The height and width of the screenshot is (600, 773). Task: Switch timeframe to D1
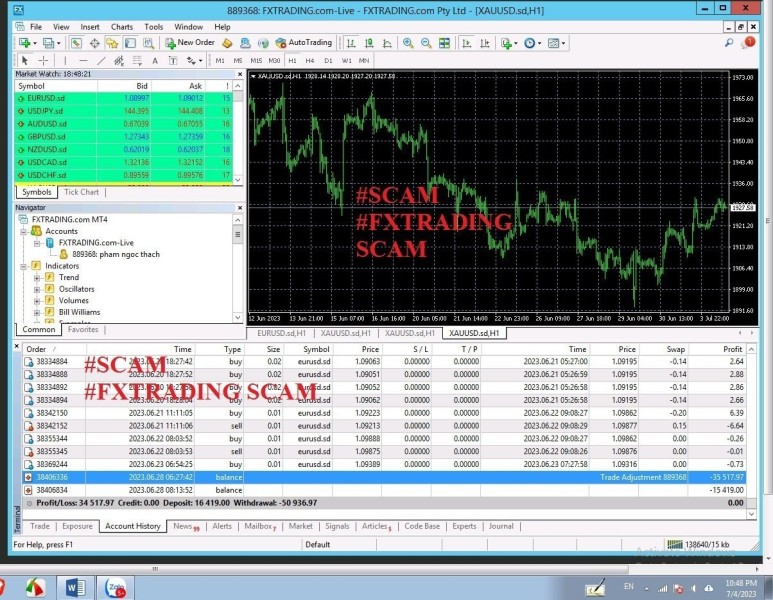pyautogui.click(x=328, y=60)
